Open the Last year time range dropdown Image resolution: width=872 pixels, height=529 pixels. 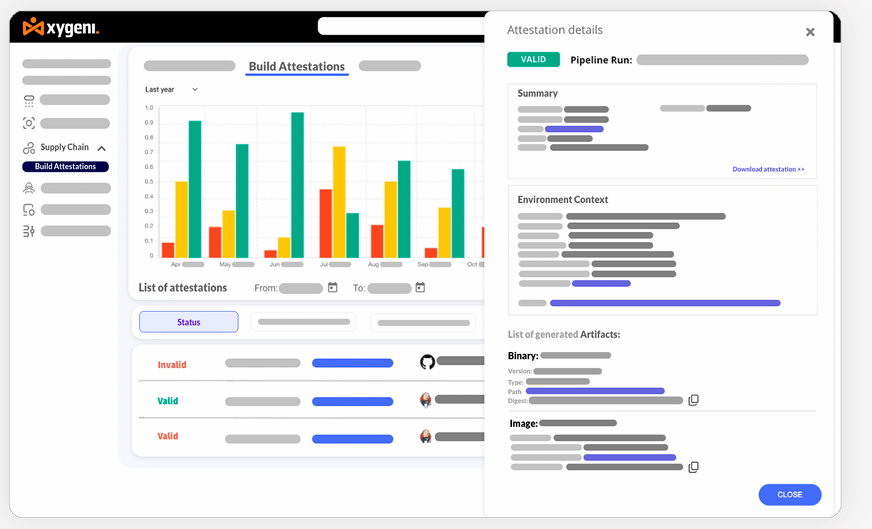tap(171, 90)
